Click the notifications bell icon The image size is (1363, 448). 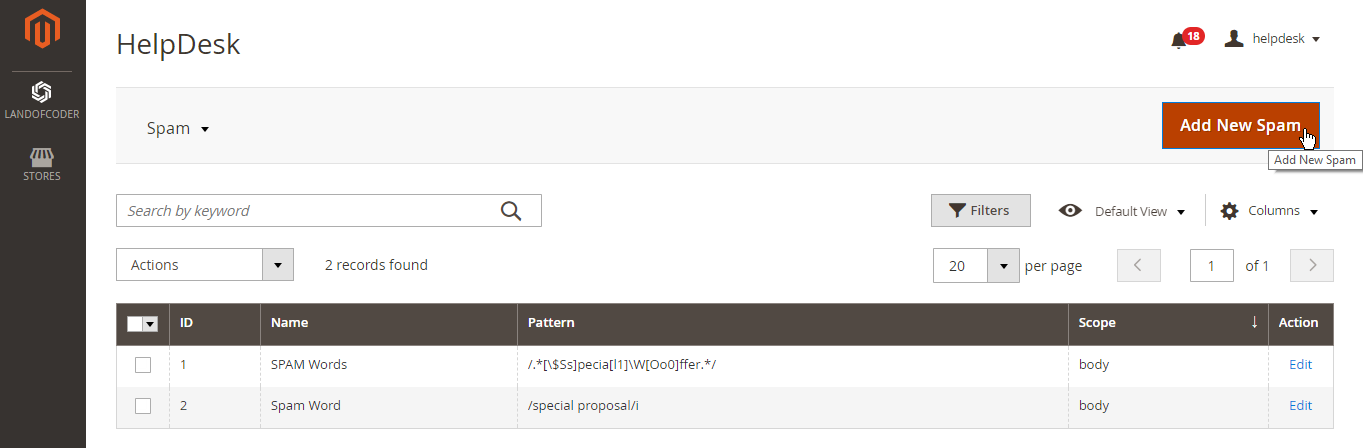click(1178, 40)
